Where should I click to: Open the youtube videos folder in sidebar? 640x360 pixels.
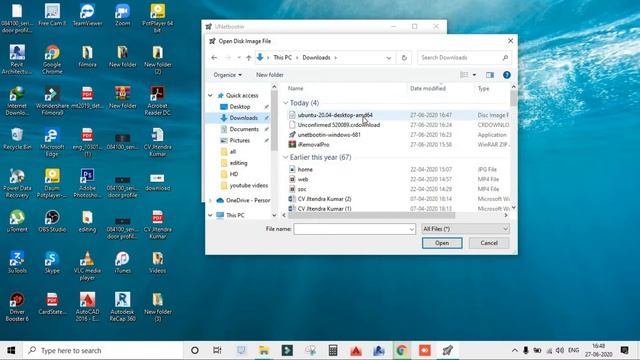[249, 185]
